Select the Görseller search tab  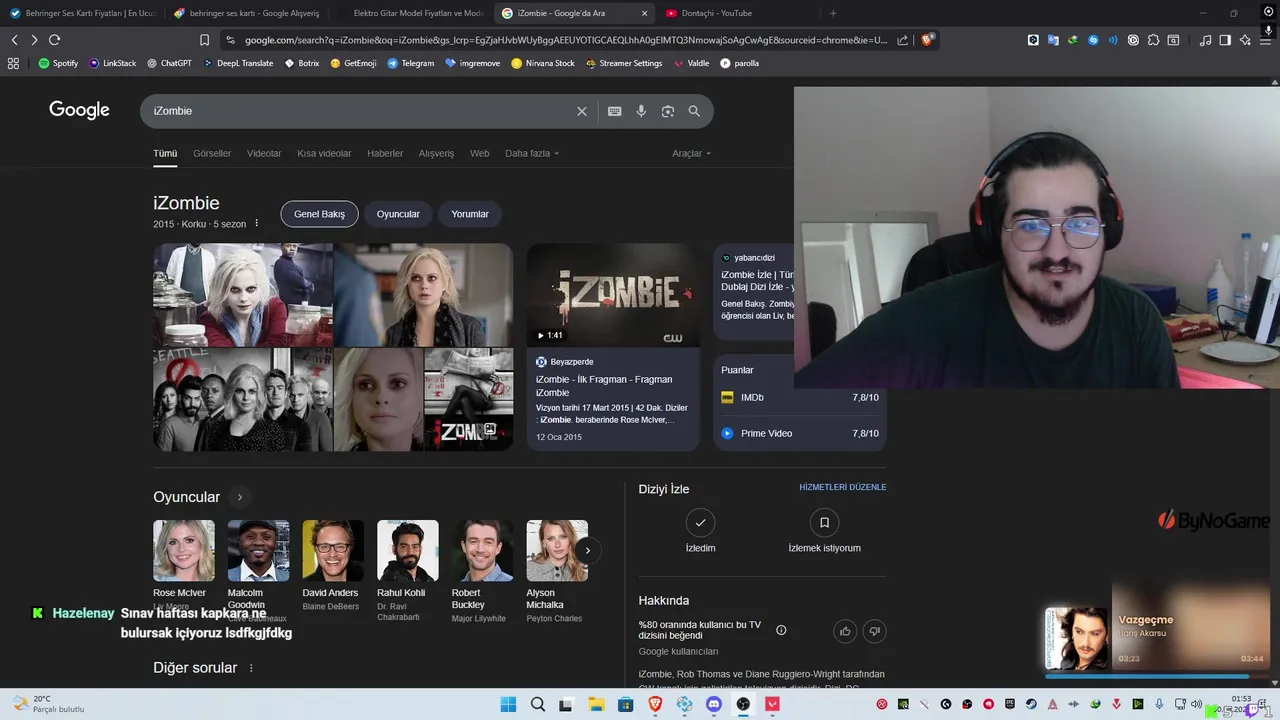tap(212, 153)
